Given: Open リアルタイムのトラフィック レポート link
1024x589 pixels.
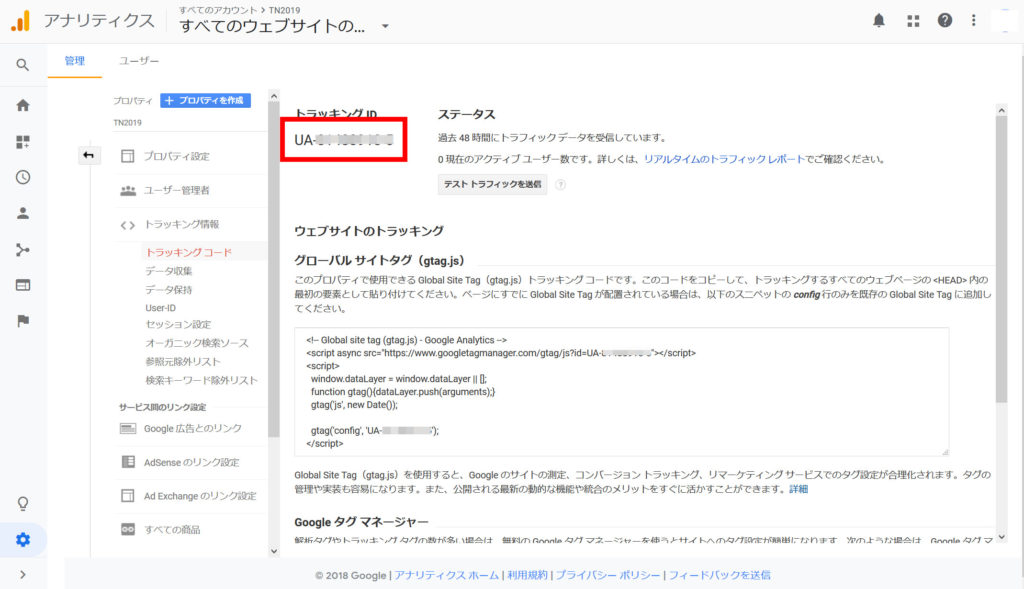Looking at the screenshot, I should pyautogui.click(x=724, y=159).
